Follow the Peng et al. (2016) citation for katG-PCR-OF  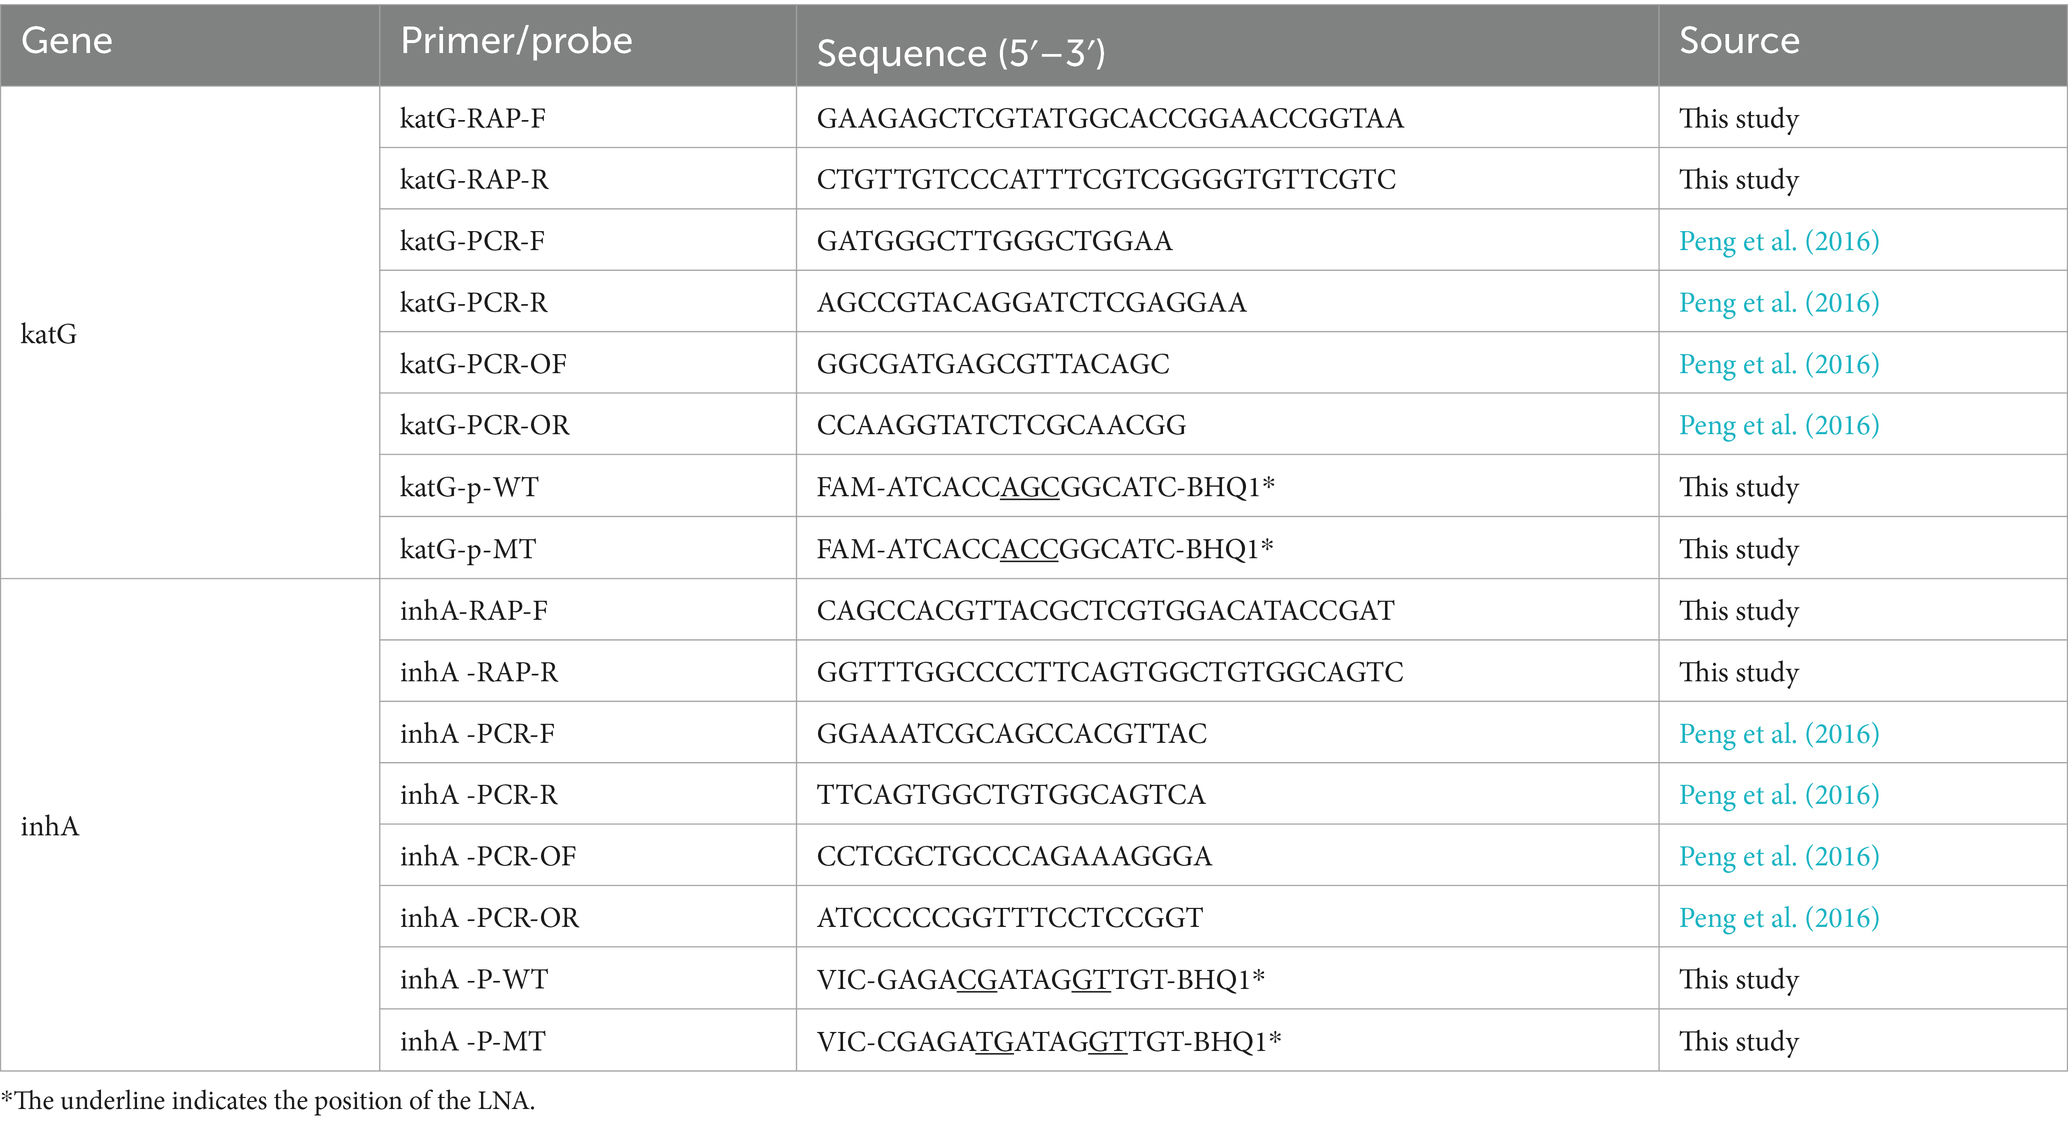point(1779,364)
